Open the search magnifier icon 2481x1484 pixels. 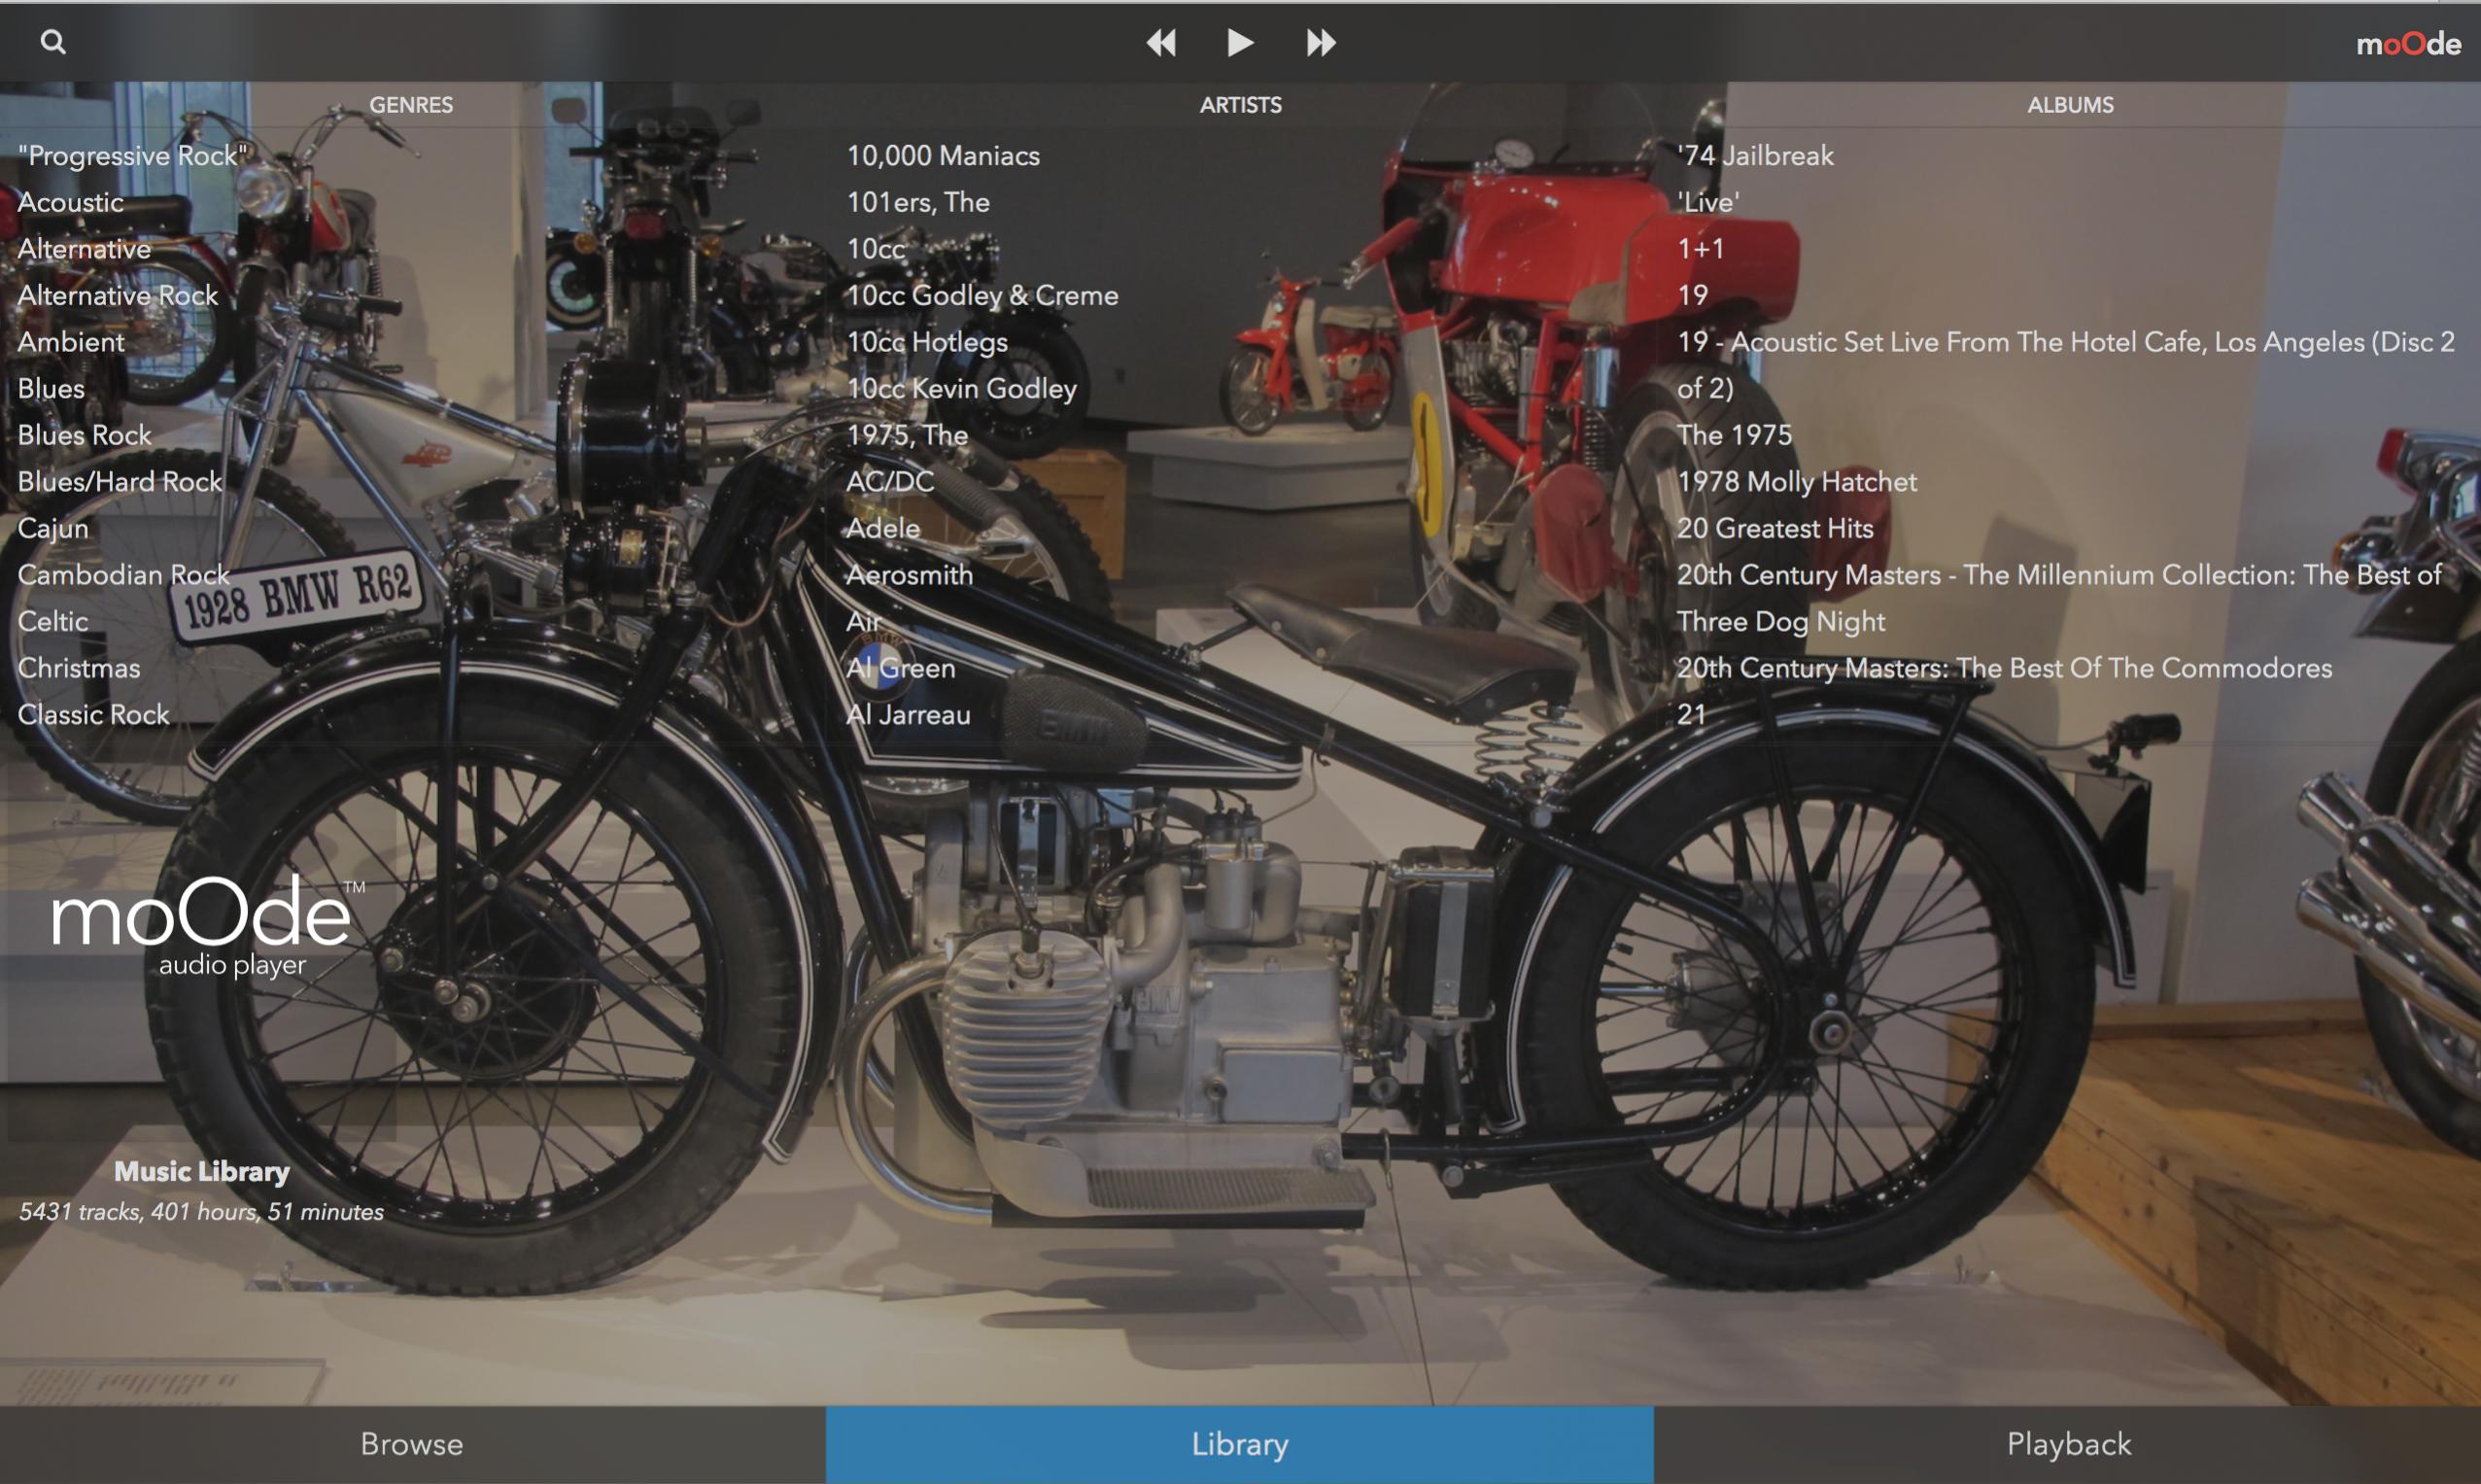[x=53, y=42]
